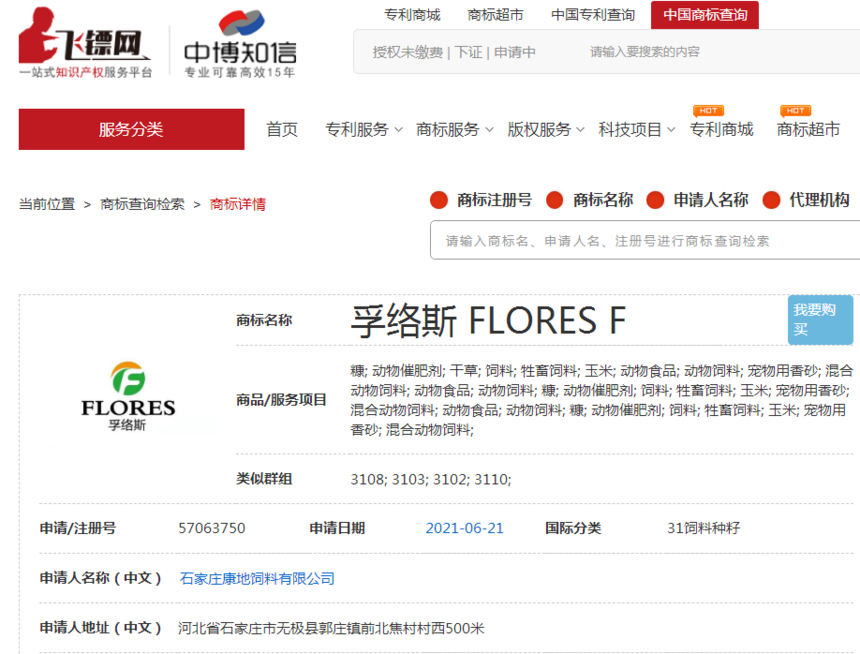Click the similar groups text 3108; 3103; 3102; 3110;

431,479
